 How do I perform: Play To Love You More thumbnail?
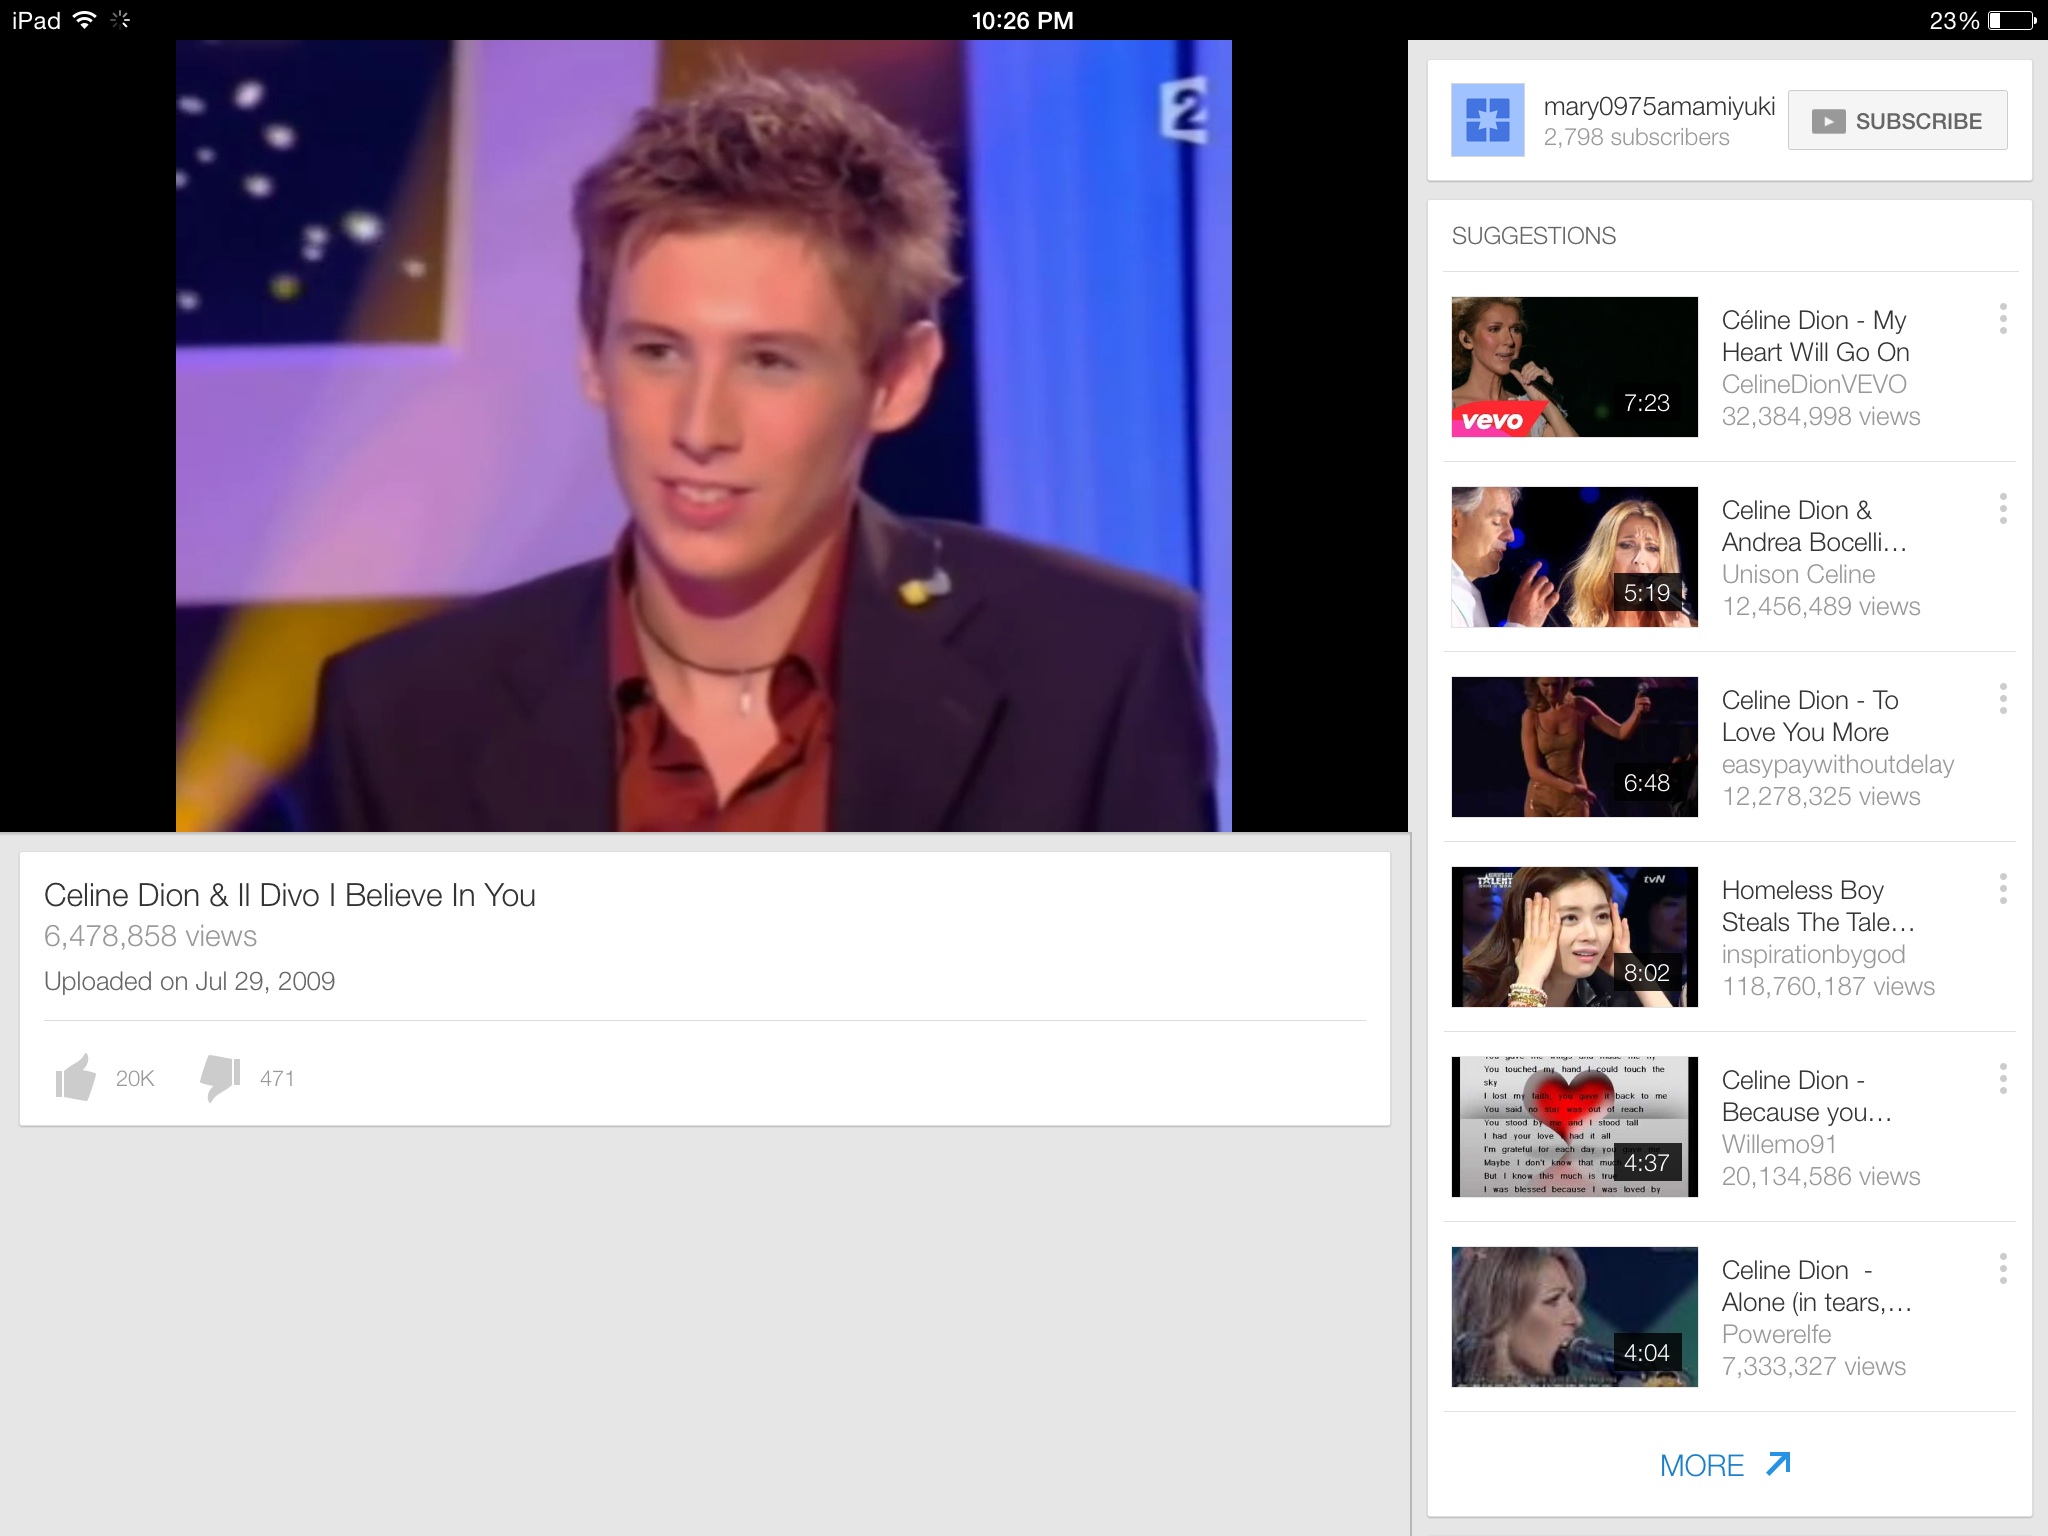[1574, 747]
